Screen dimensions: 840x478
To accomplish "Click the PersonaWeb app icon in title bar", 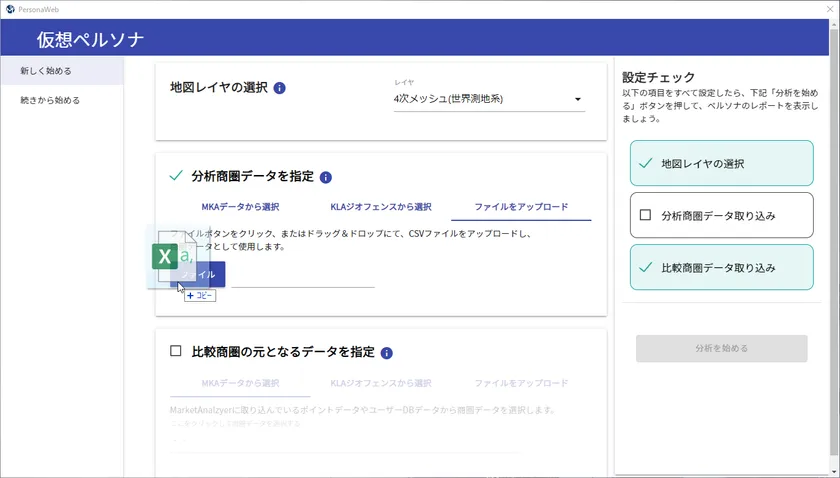I will click(9, 8).
